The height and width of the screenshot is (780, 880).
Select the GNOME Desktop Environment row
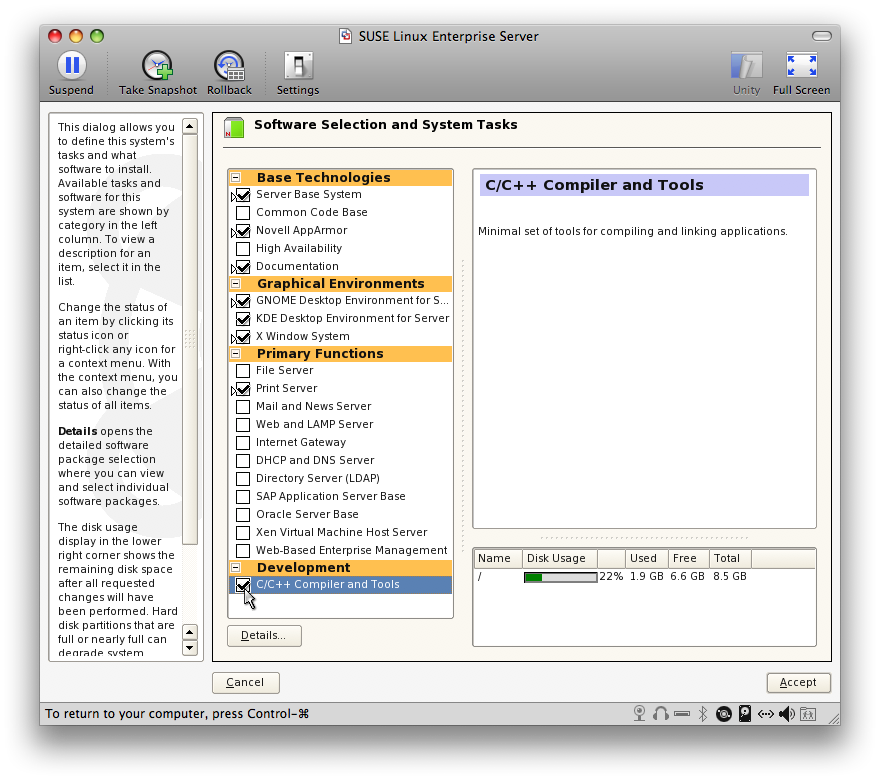pos(341,300)
